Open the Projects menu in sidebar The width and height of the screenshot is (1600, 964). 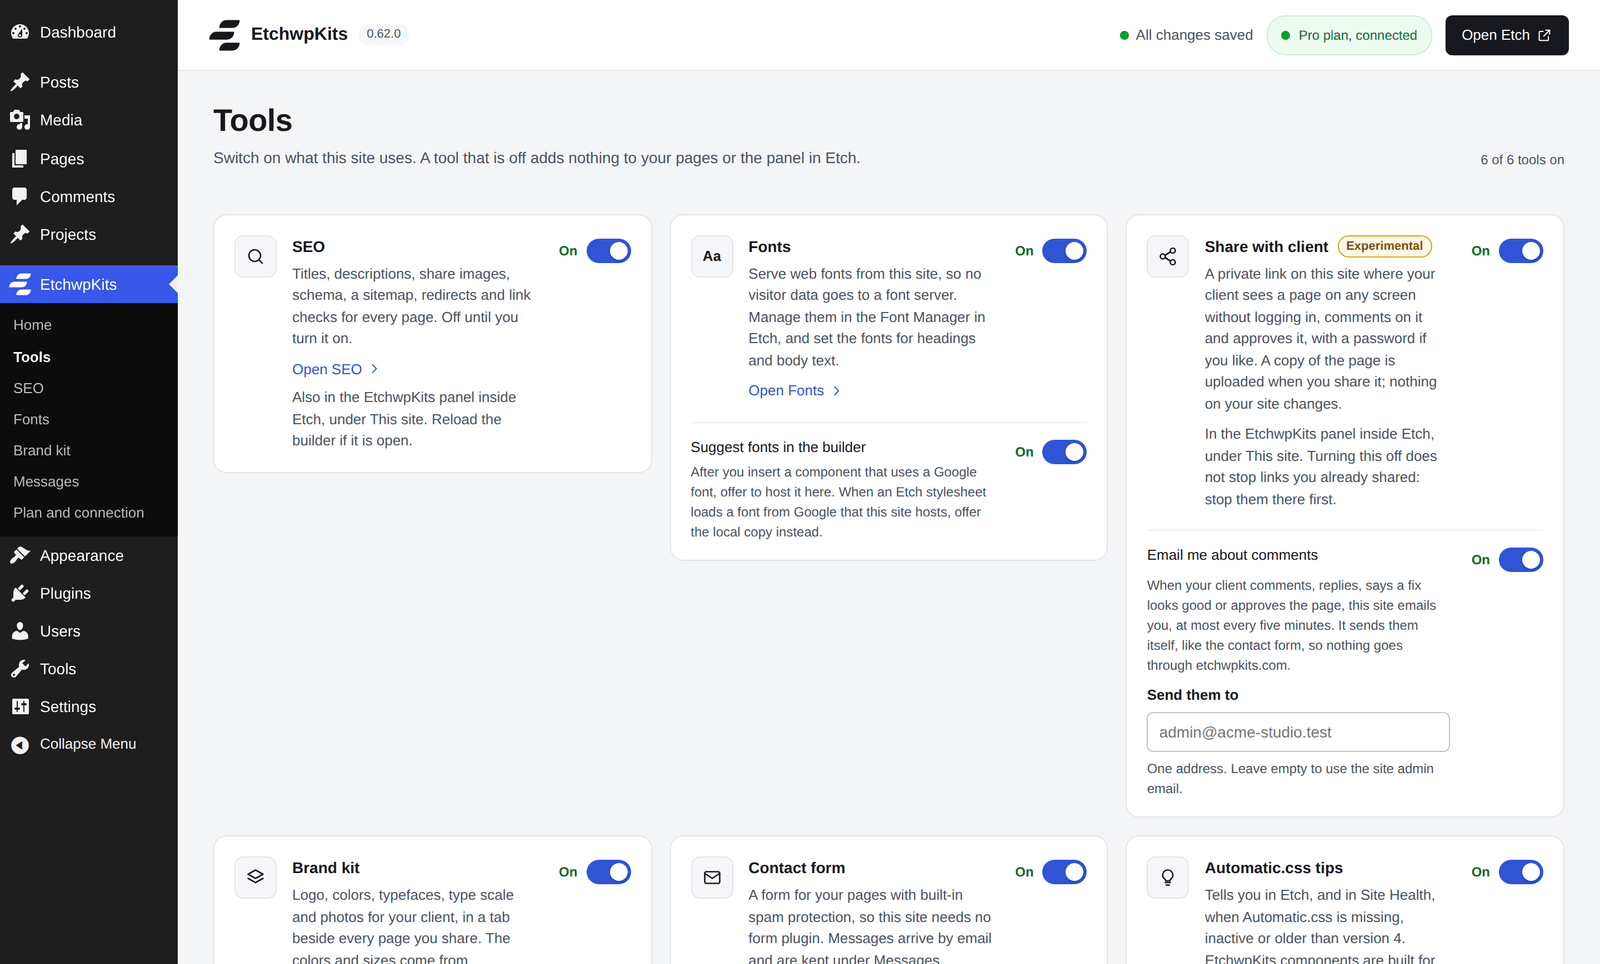[x=89, y=235]
